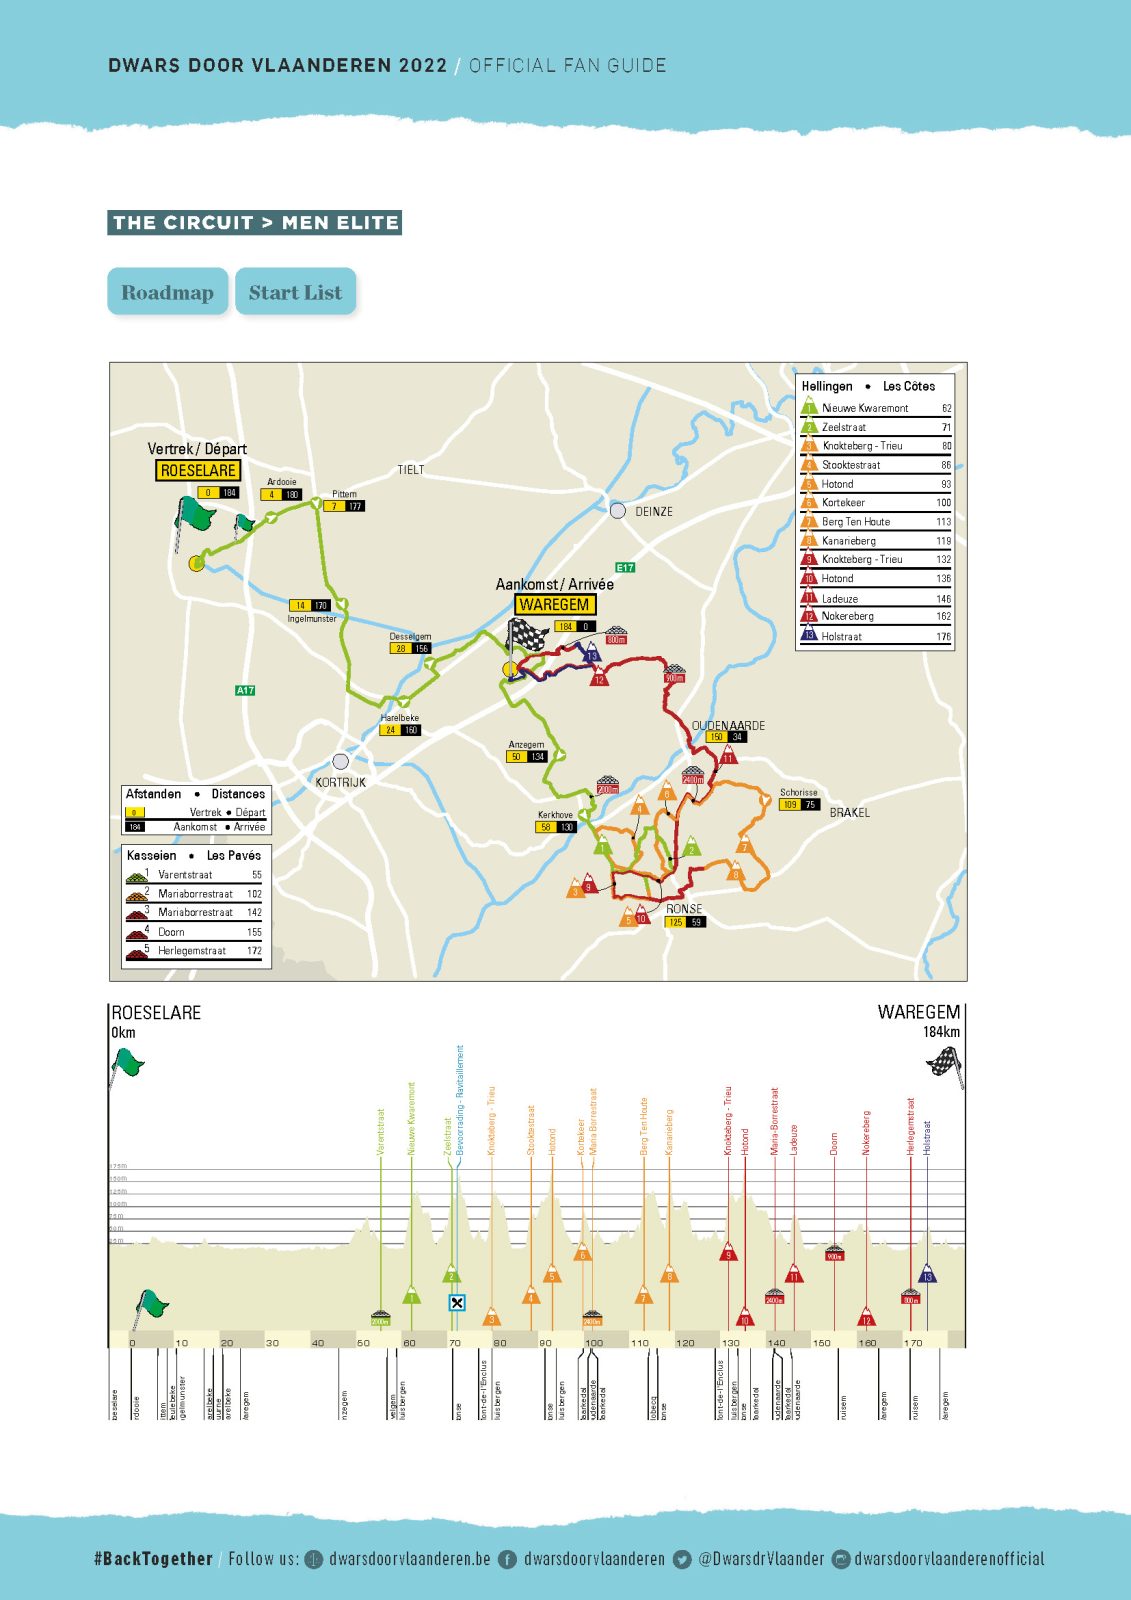Open the Roadmap button

click(x=167, y=292)
